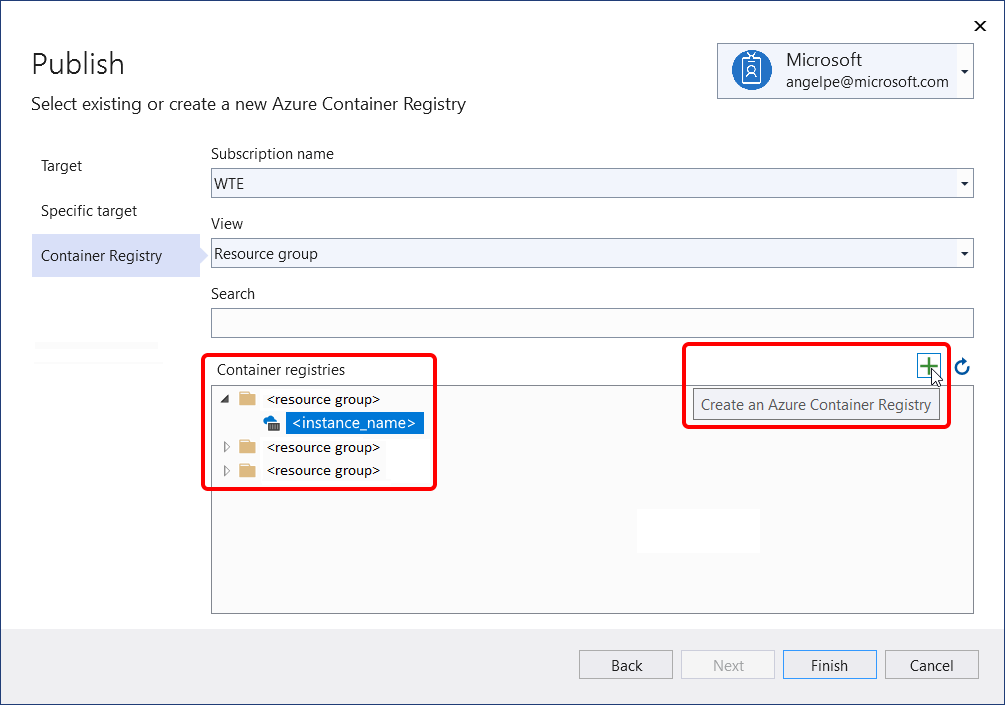Open the View dropdown set to Resource group
This screenshot has height=705, width=1005.
click(x=963, y=253)
